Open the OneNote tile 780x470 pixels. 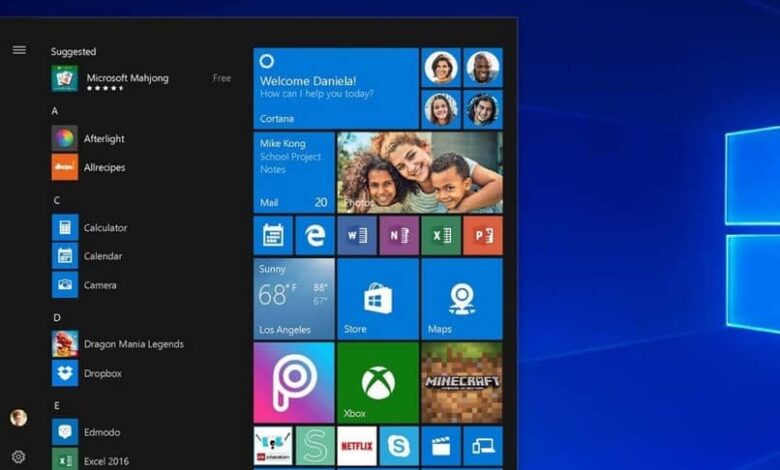tap(399, 235)
